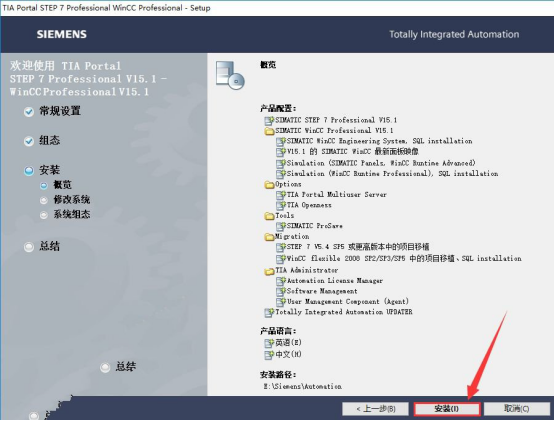Click the SIMATIC STEP 7 Professional V15.1 component icon

point(269,120)
